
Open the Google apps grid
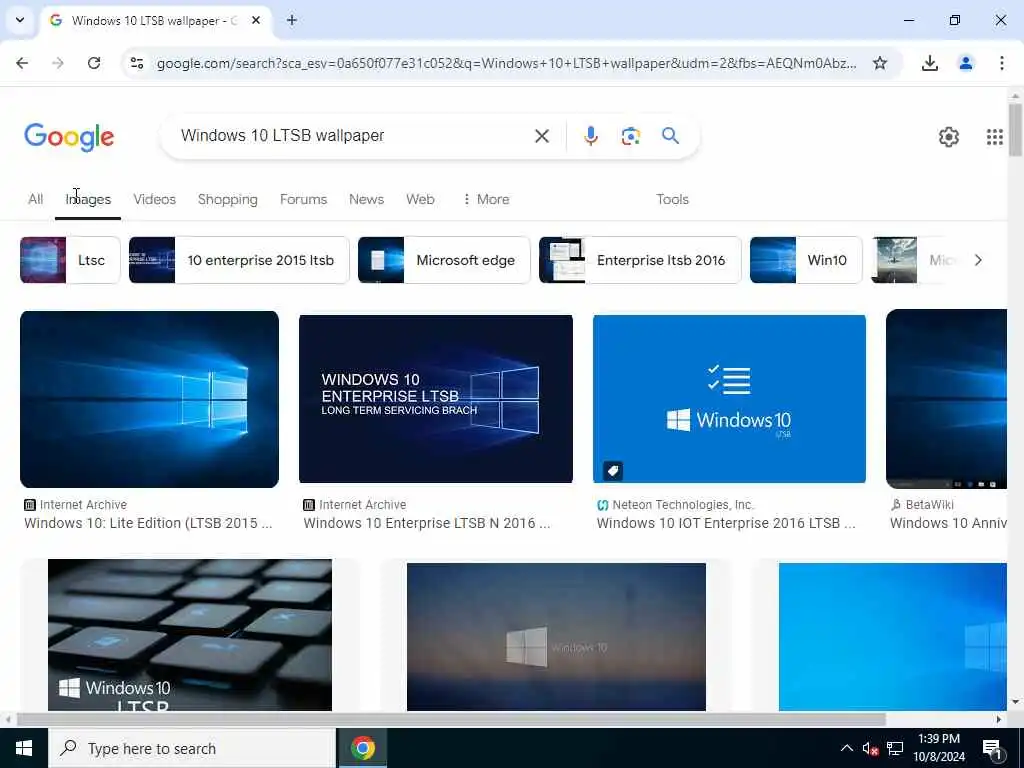994,136
